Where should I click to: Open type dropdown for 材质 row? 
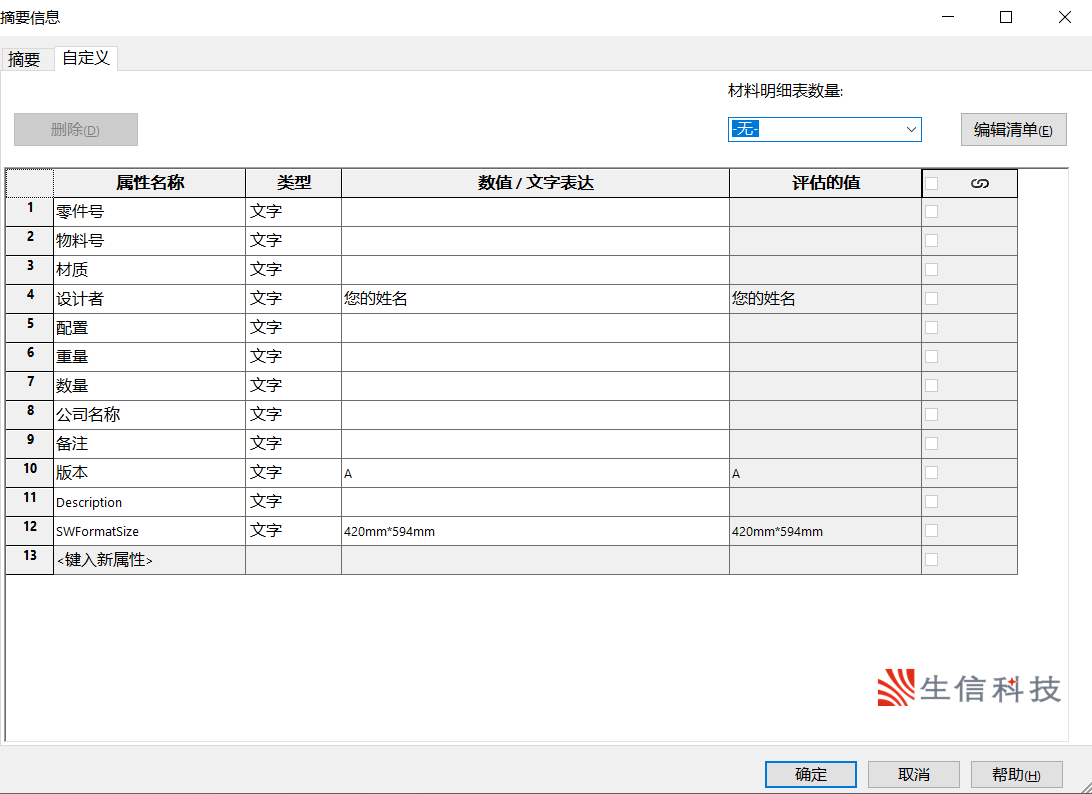[x=293, y=270]
